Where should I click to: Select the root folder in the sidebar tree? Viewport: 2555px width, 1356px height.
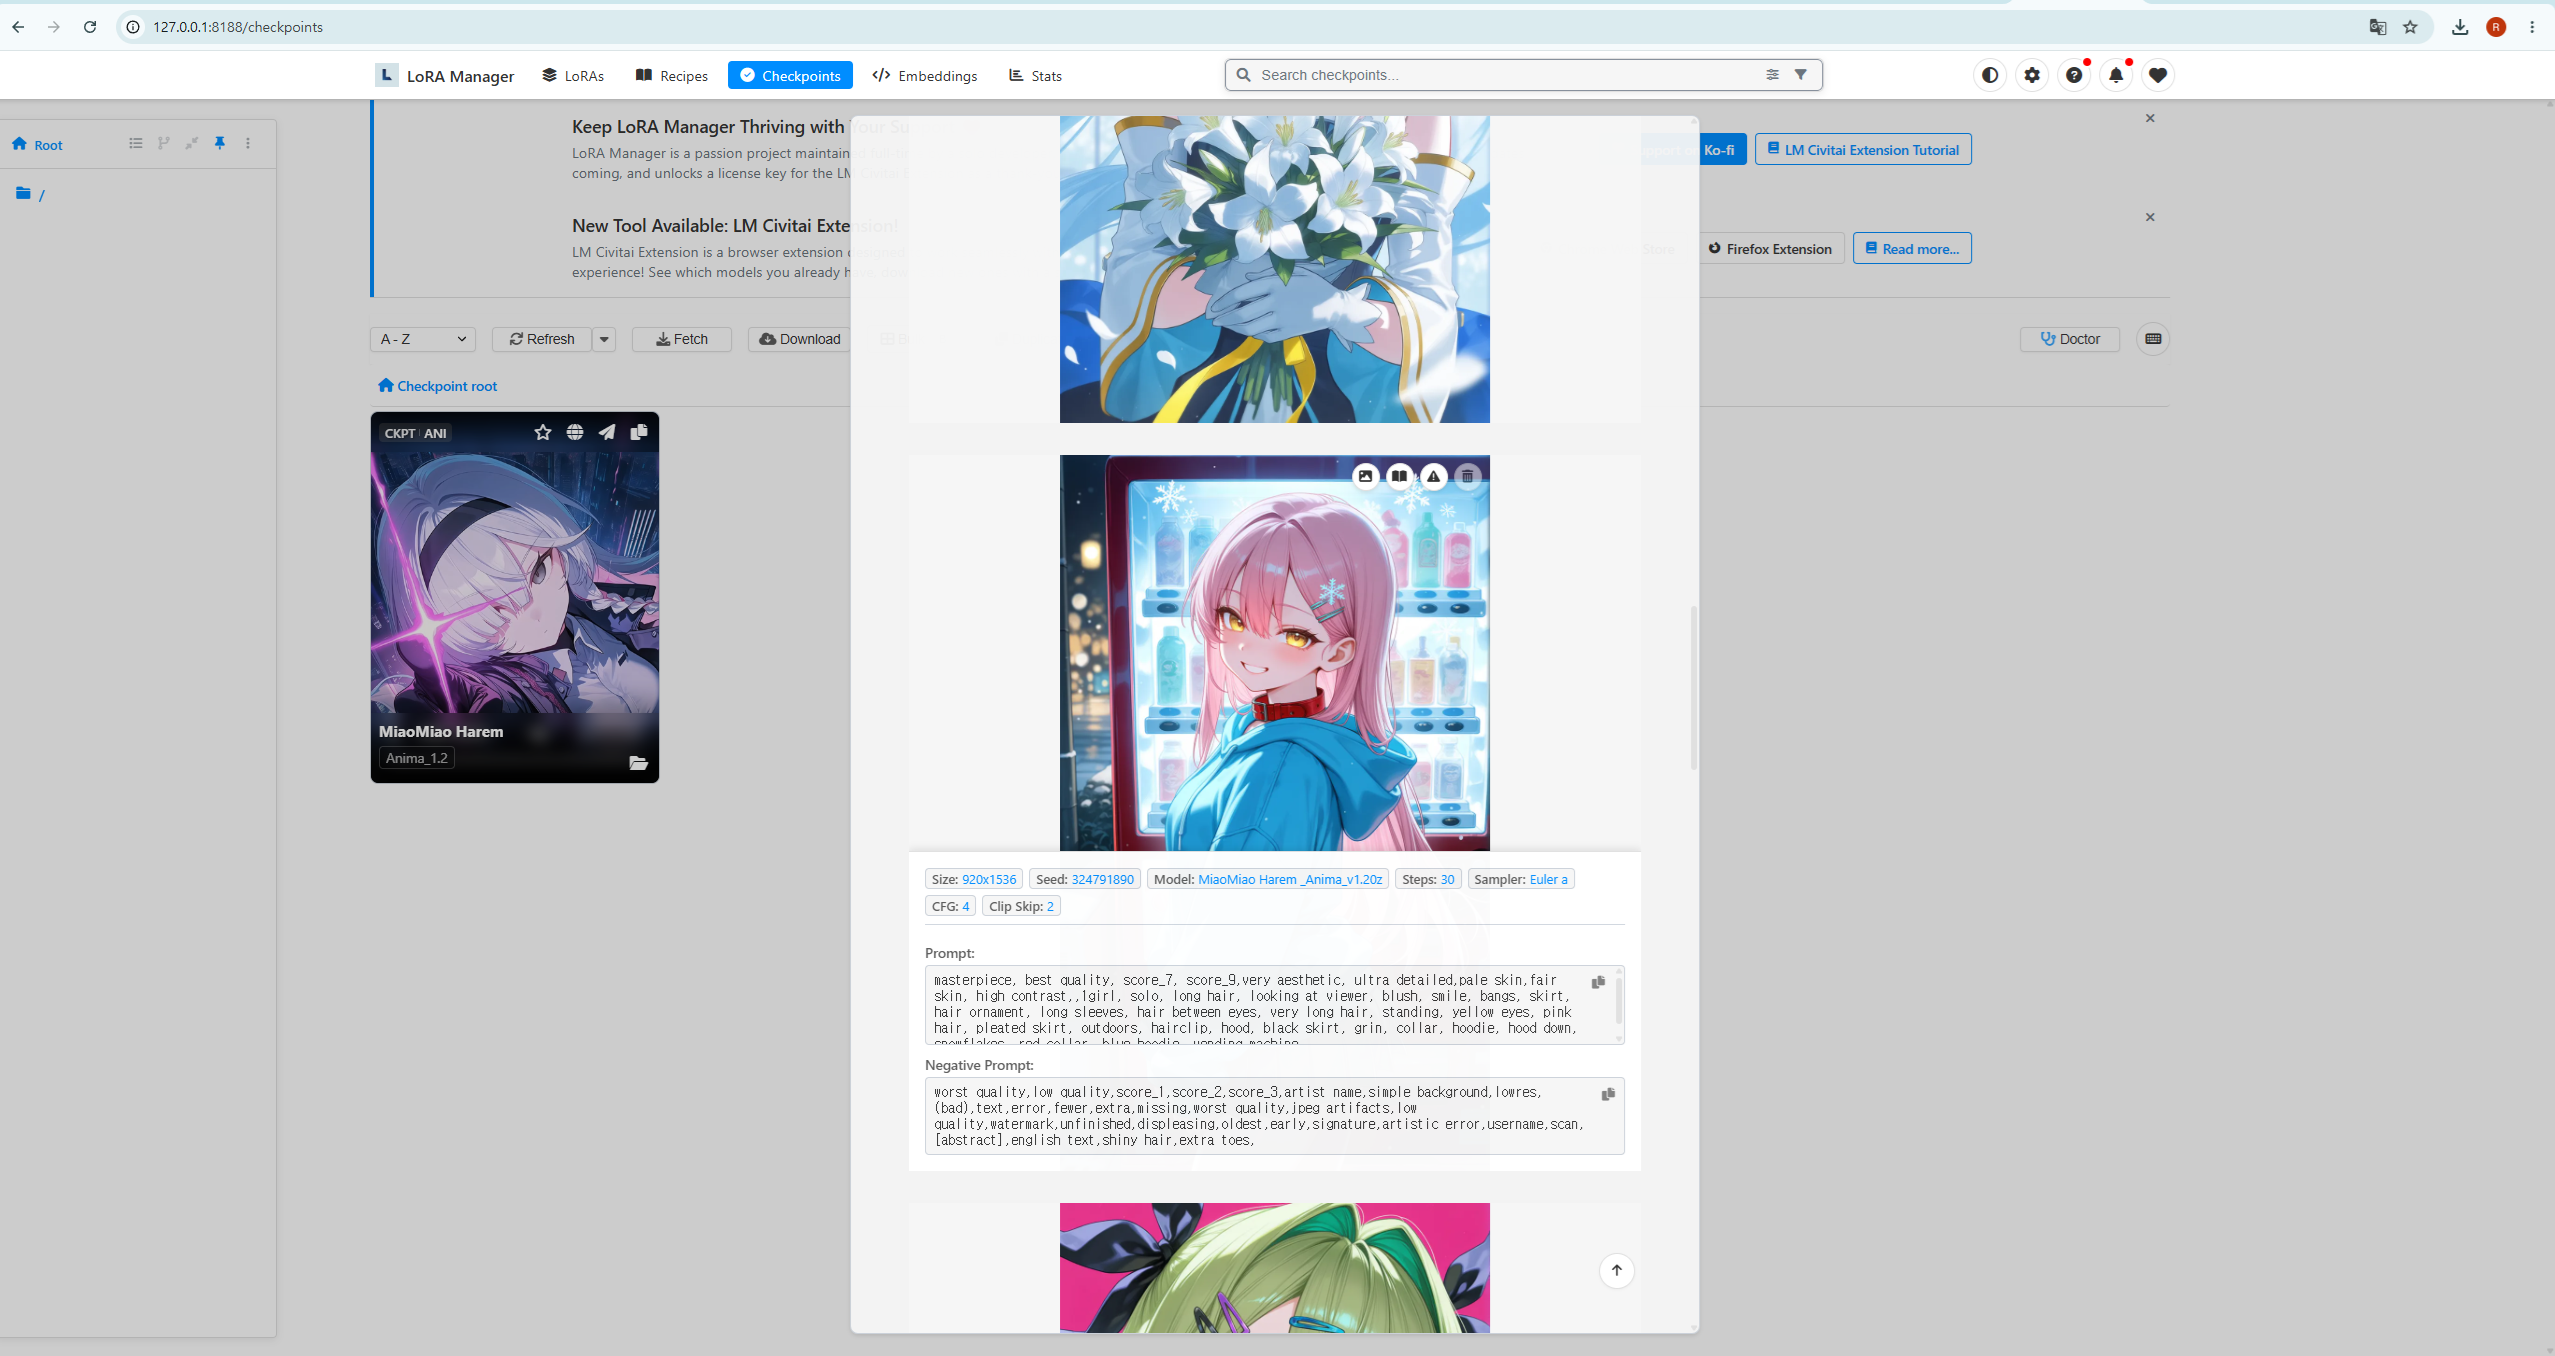30,194
